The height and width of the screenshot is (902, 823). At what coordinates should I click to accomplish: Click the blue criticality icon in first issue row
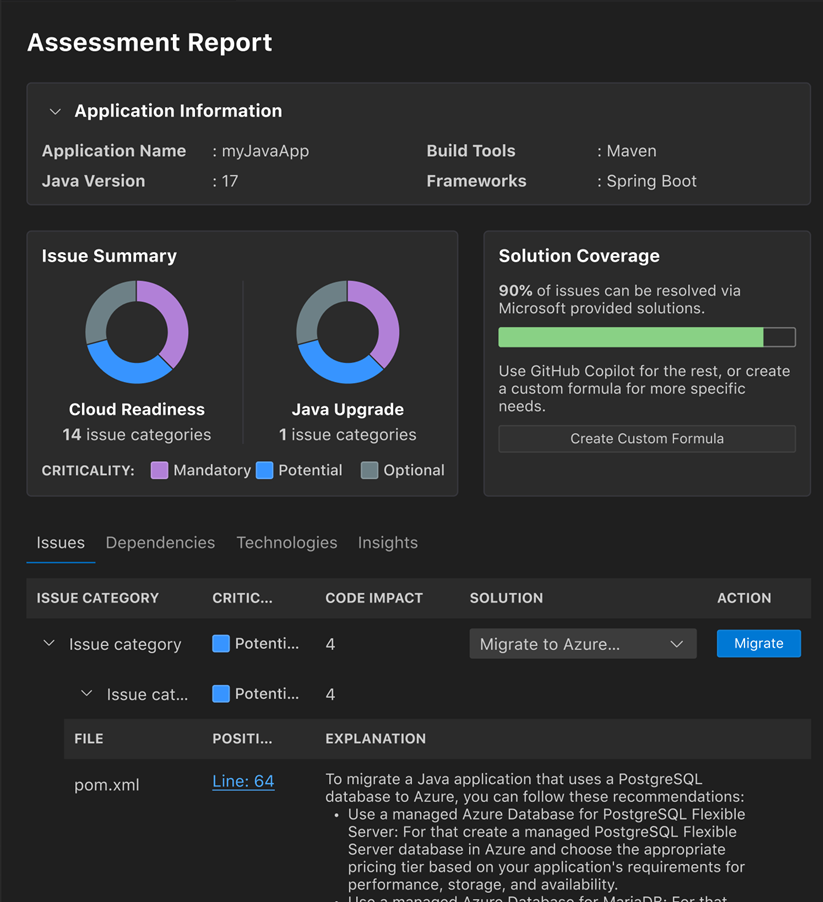(x=221, y=644)
